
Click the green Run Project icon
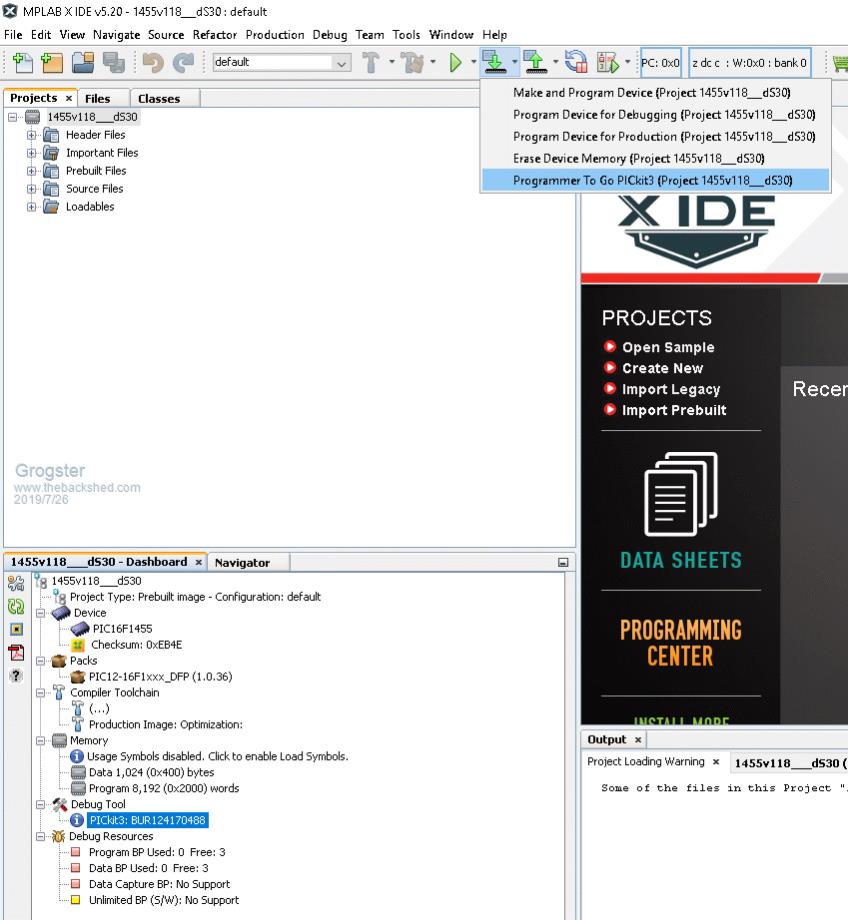point(455,62)
